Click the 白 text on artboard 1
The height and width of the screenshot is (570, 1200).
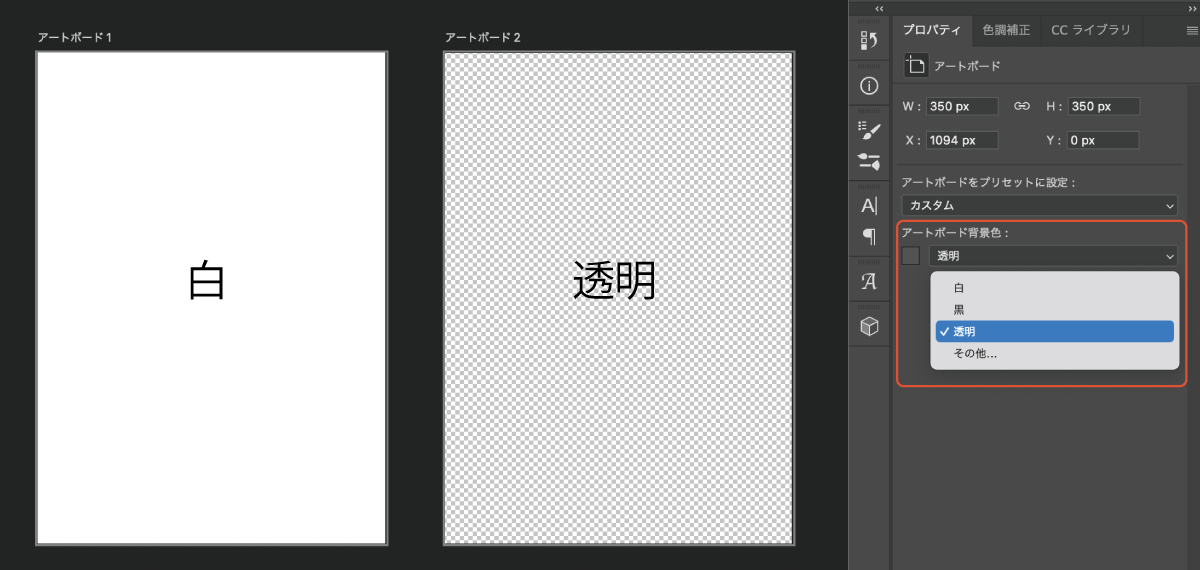click(207, 281)
